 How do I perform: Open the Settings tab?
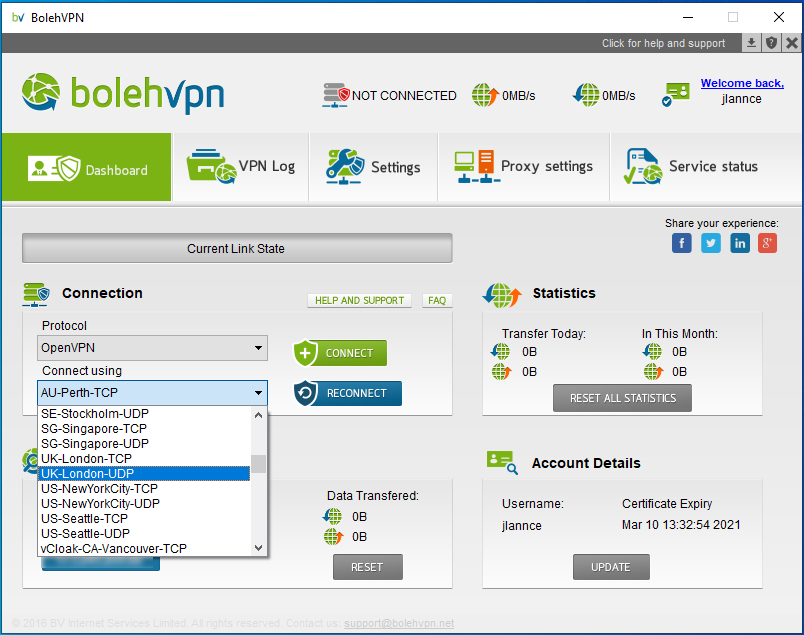click(373, 167)
